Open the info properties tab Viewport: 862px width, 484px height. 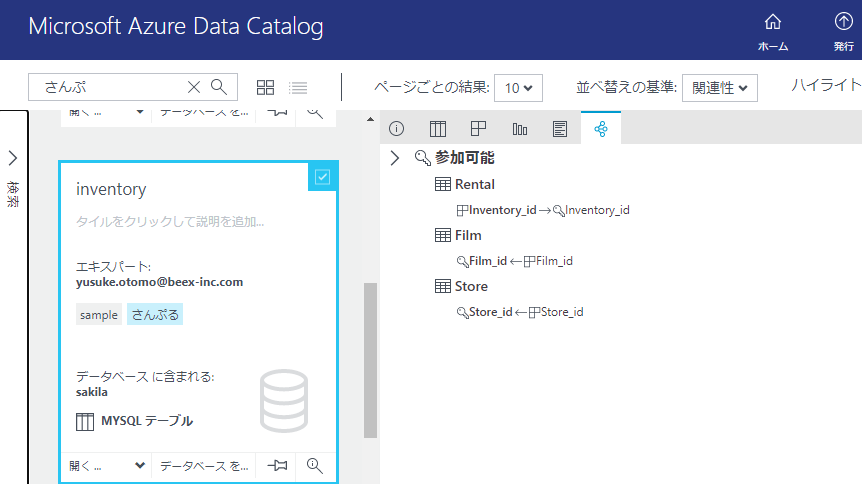point(396,129)
